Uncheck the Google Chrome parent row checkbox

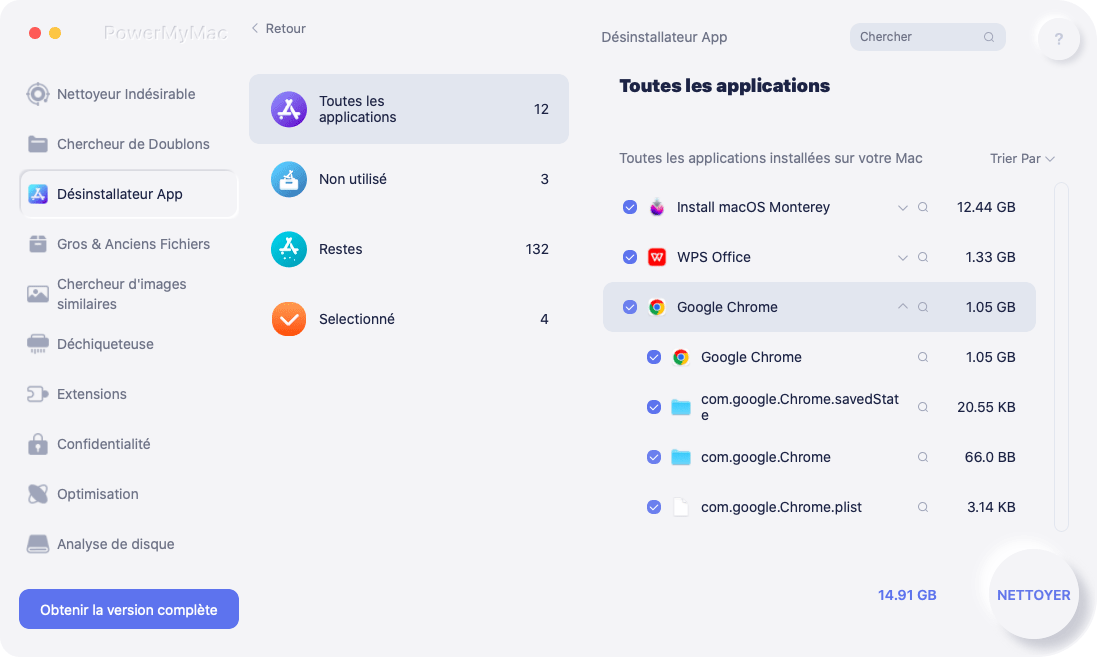(630, 307)
